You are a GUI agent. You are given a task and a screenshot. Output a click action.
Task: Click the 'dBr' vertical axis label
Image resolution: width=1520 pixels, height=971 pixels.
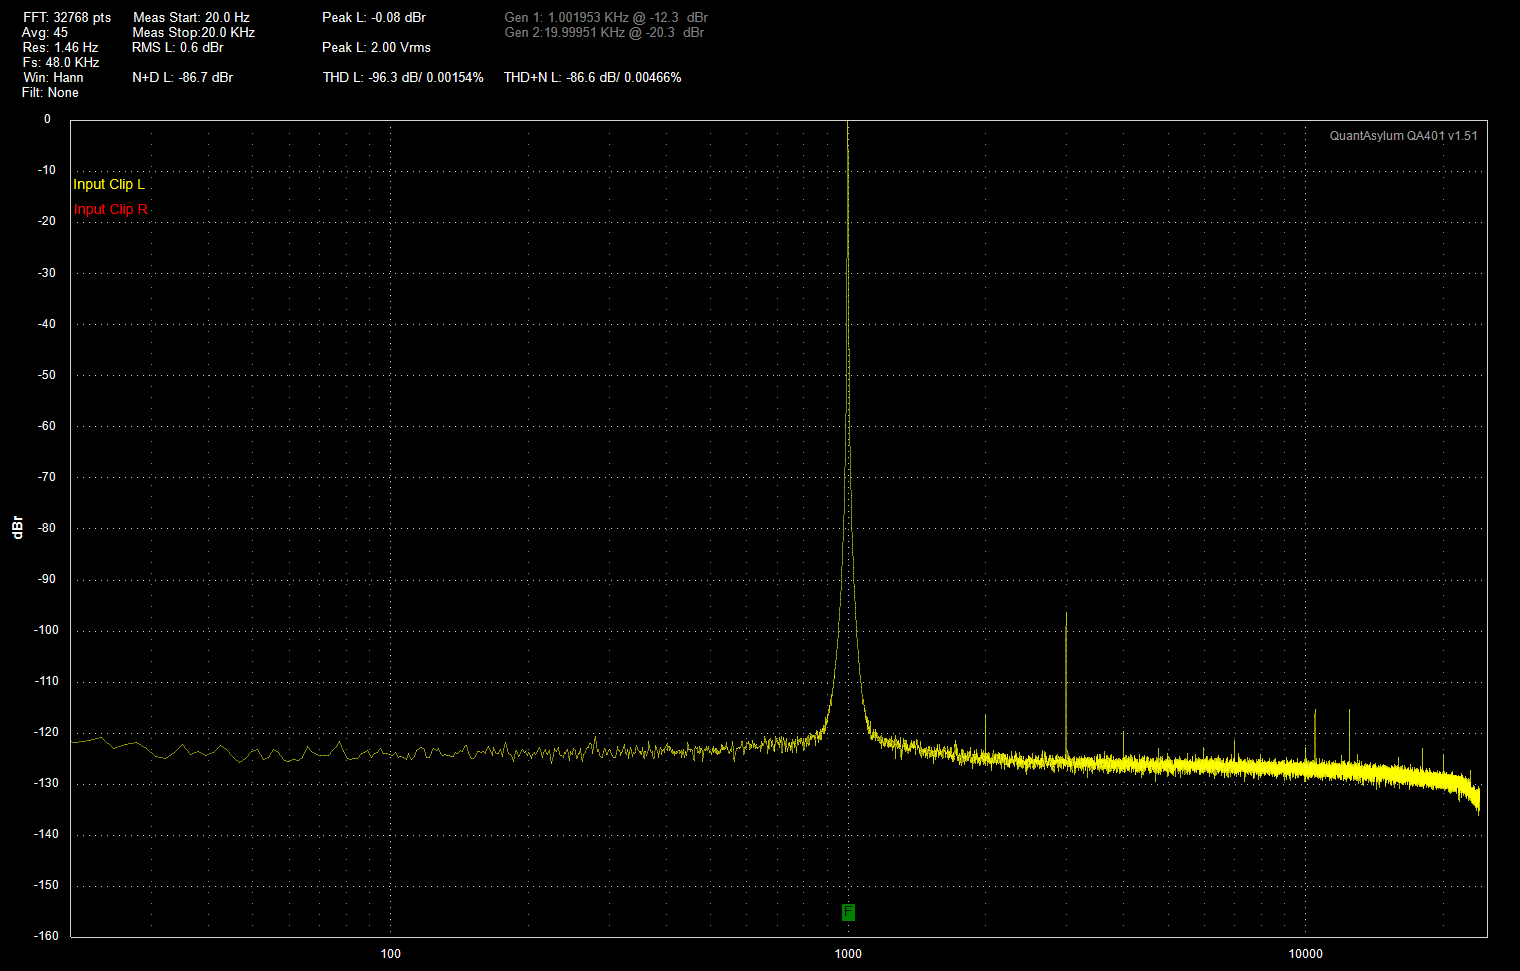[17, 527]
